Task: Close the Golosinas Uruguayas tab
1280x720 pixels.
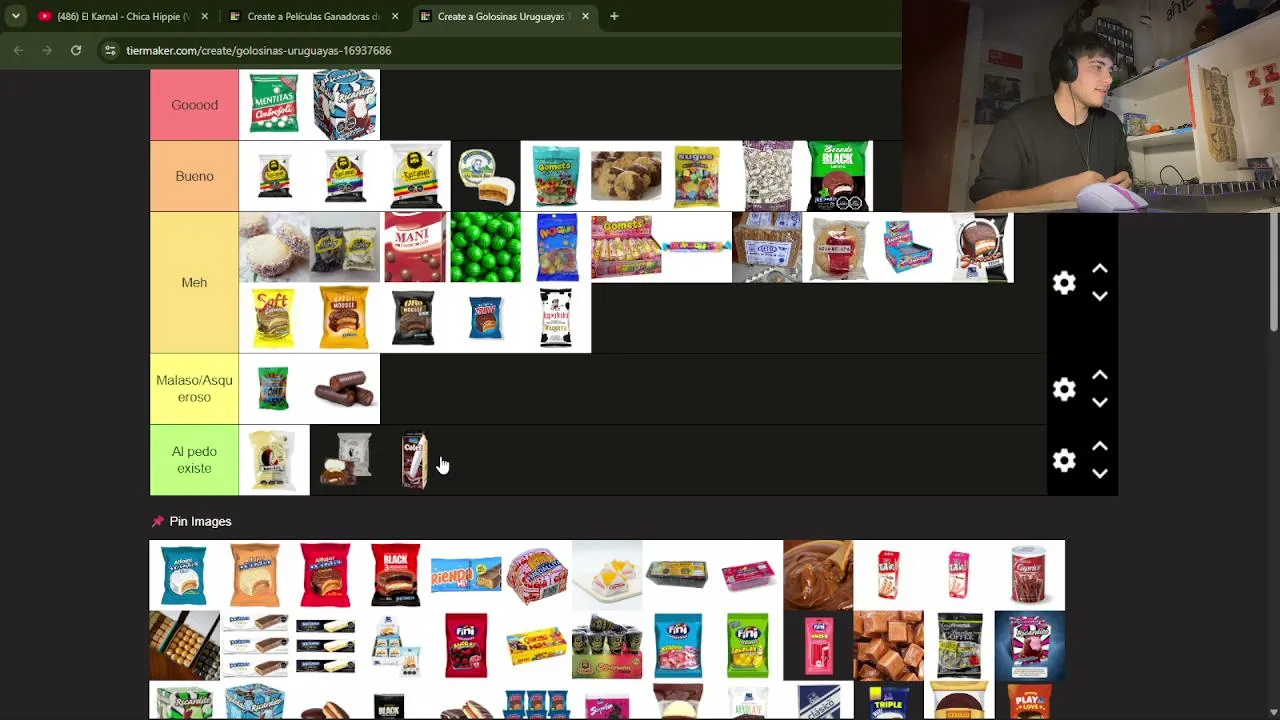Action: (585, 16)
